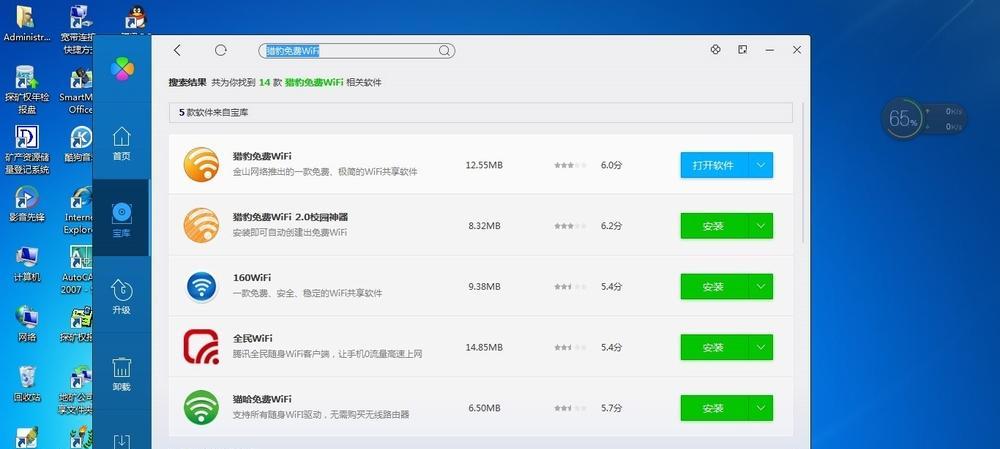Install 猫哈免费WiFi software
This screenshot has height=449, width=1000.
pyautogui.click(x=713, y=408)
